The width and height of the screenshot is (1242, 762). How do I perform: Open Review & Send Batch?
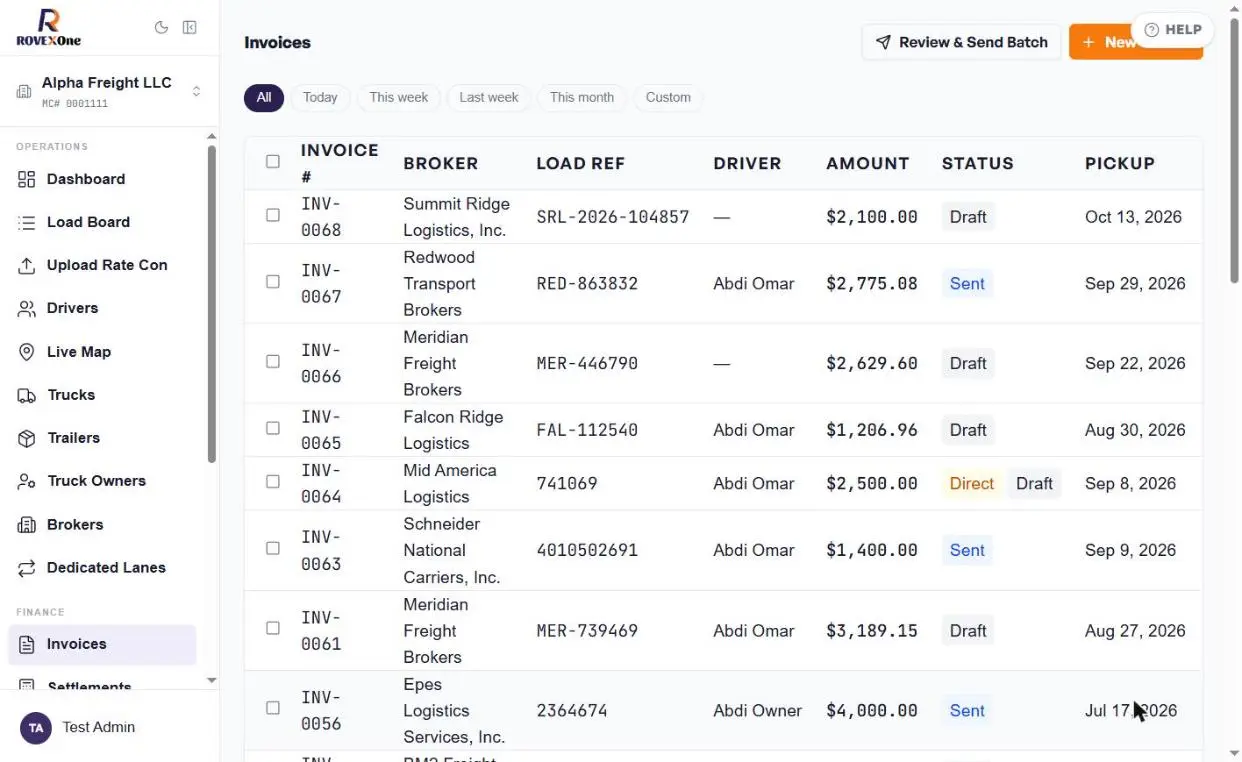(x=961, y=42)
